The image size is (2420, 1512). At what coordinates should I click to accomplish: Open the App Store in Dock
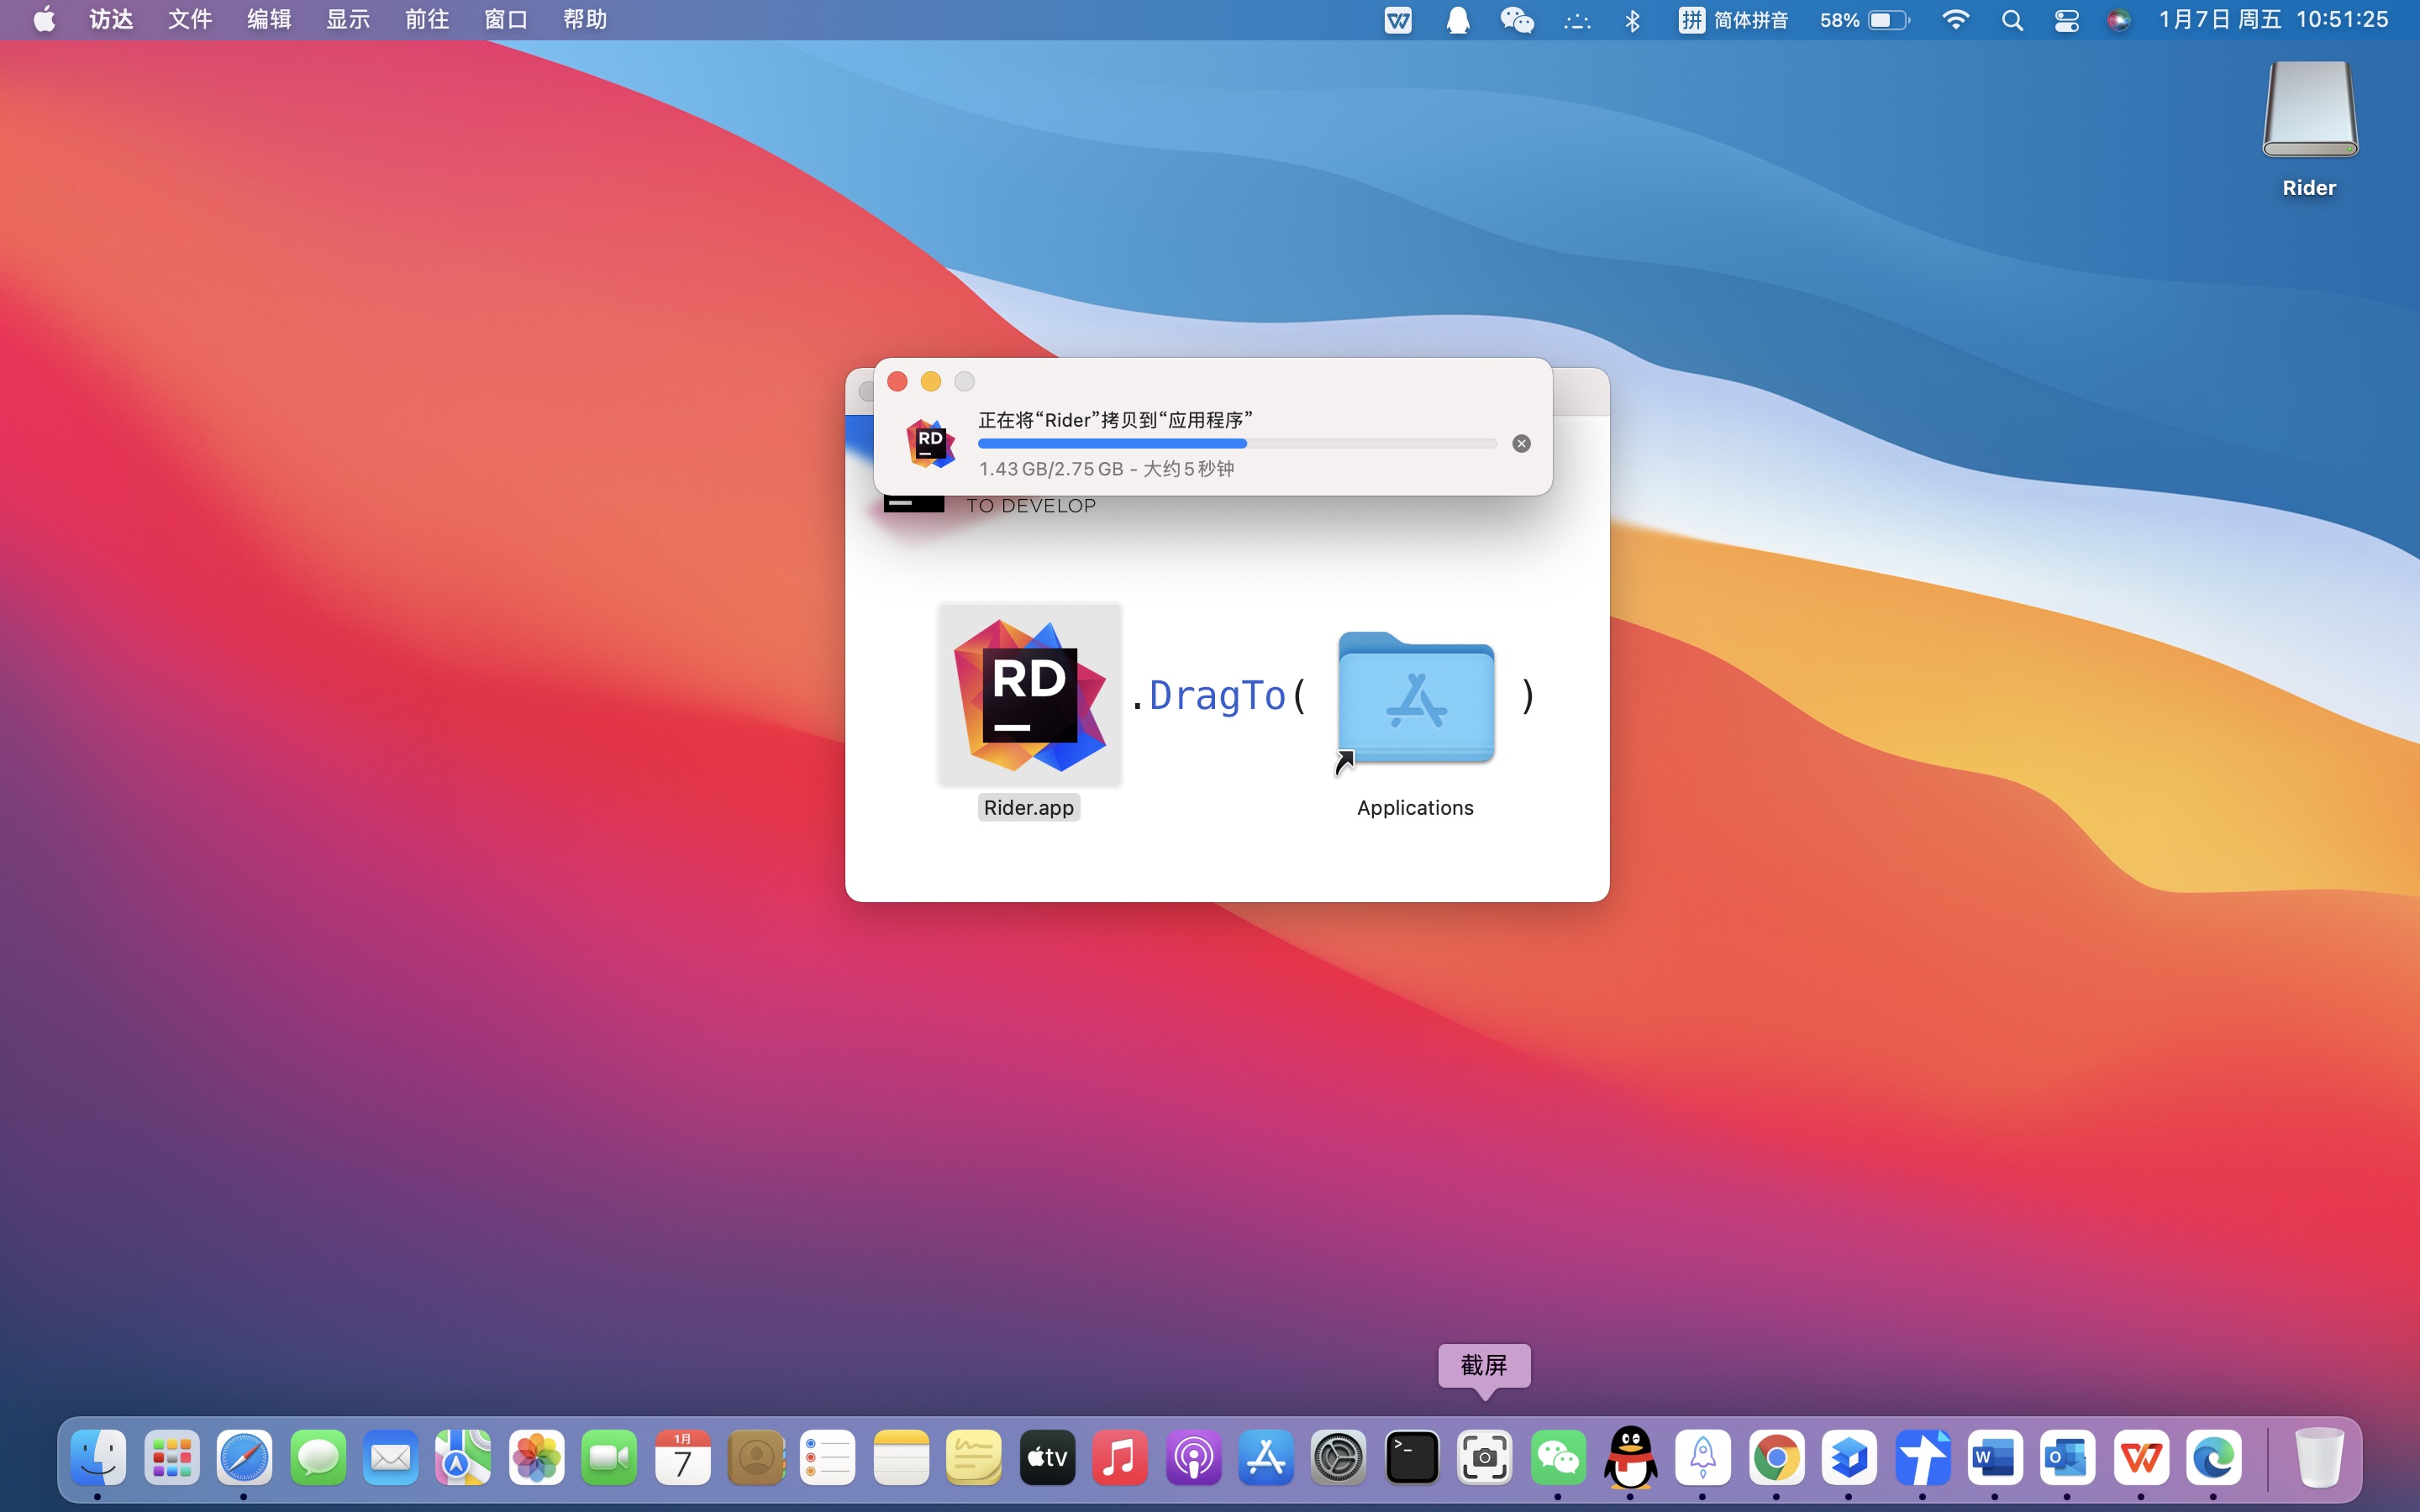(1266, 1458)
